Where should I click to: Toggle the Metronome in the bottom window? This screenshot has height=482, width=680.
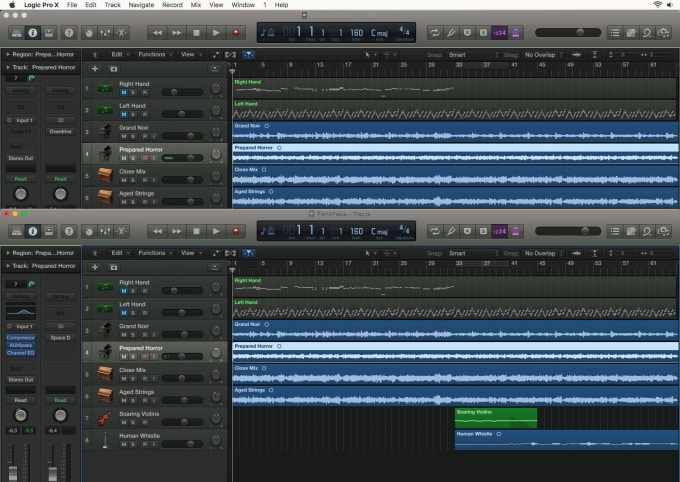click(x=516, y=231)
